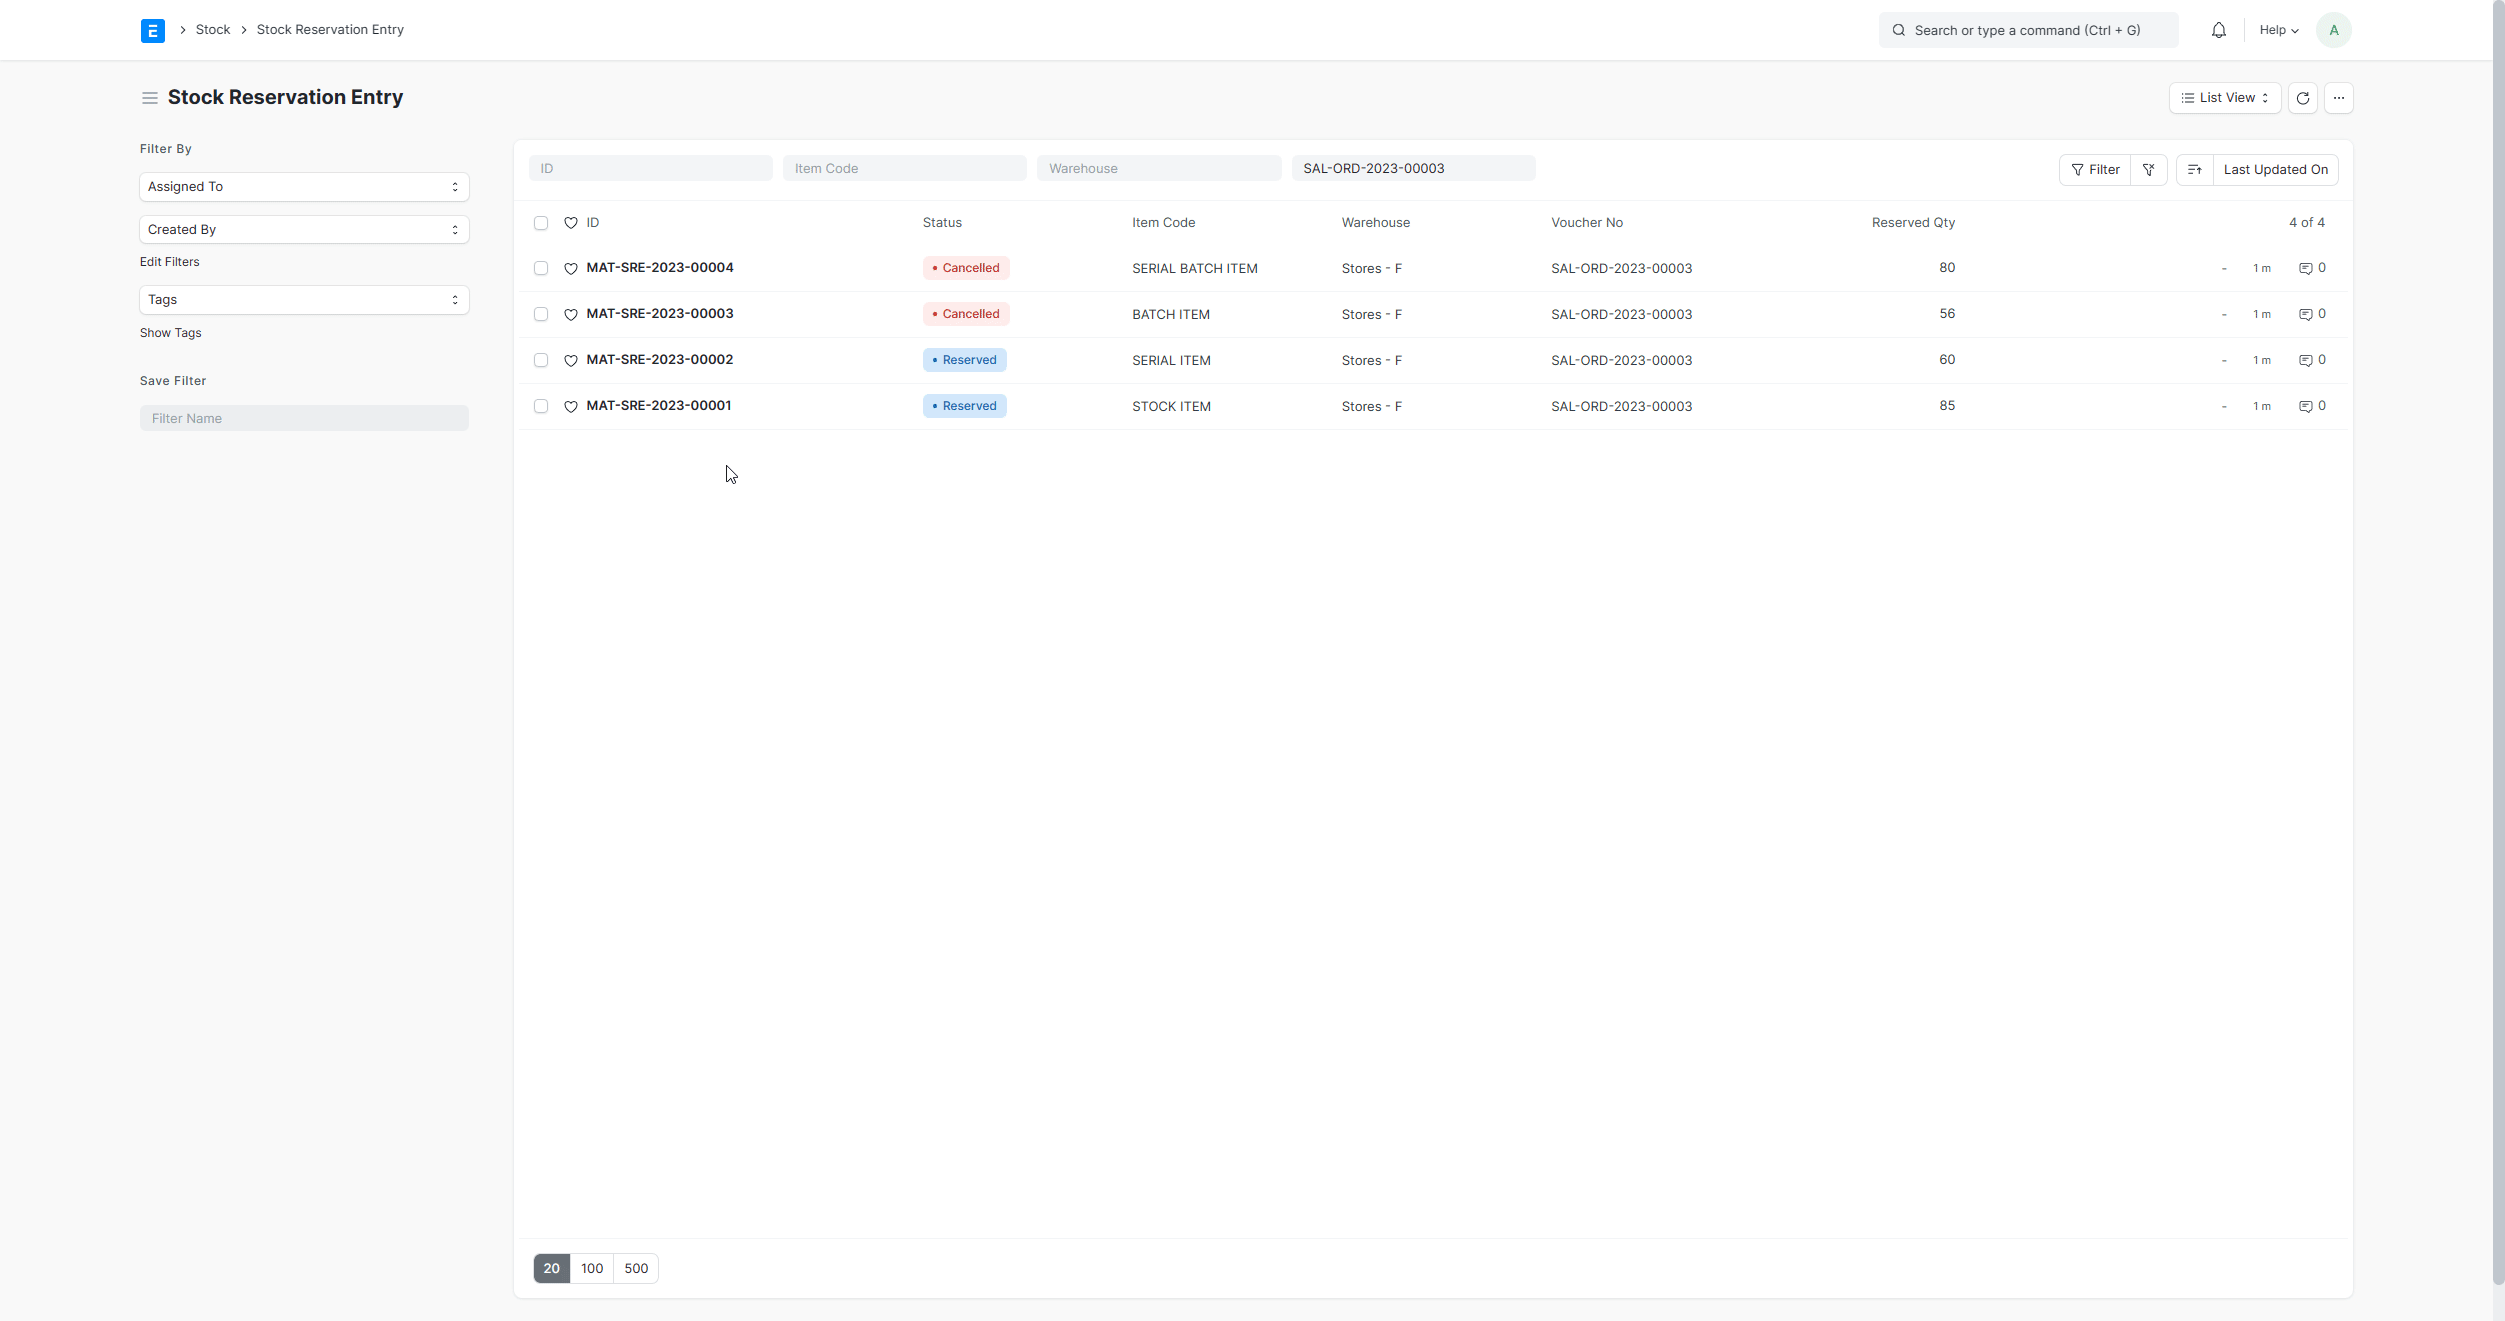Open the List View switcher
This screenshot has height=1321, width=2505.
(2224, 98)
